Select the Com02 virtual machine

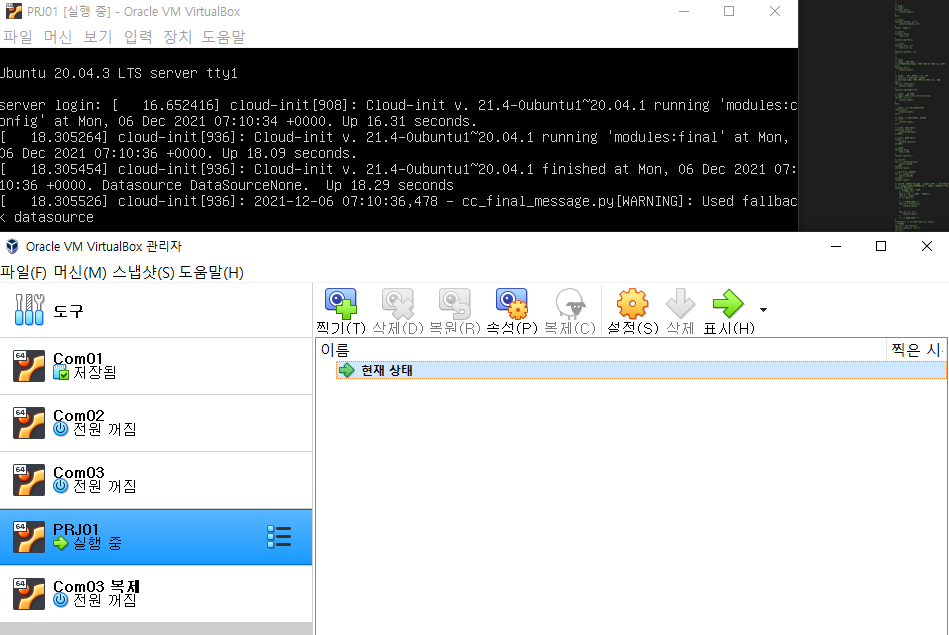point(156,423)
